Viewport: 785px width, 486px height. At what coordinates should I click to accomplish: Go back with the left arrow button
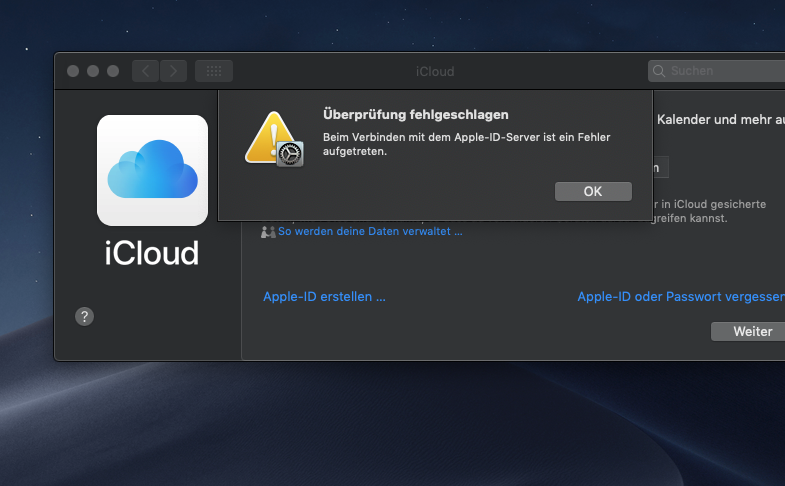coord(146,71)
